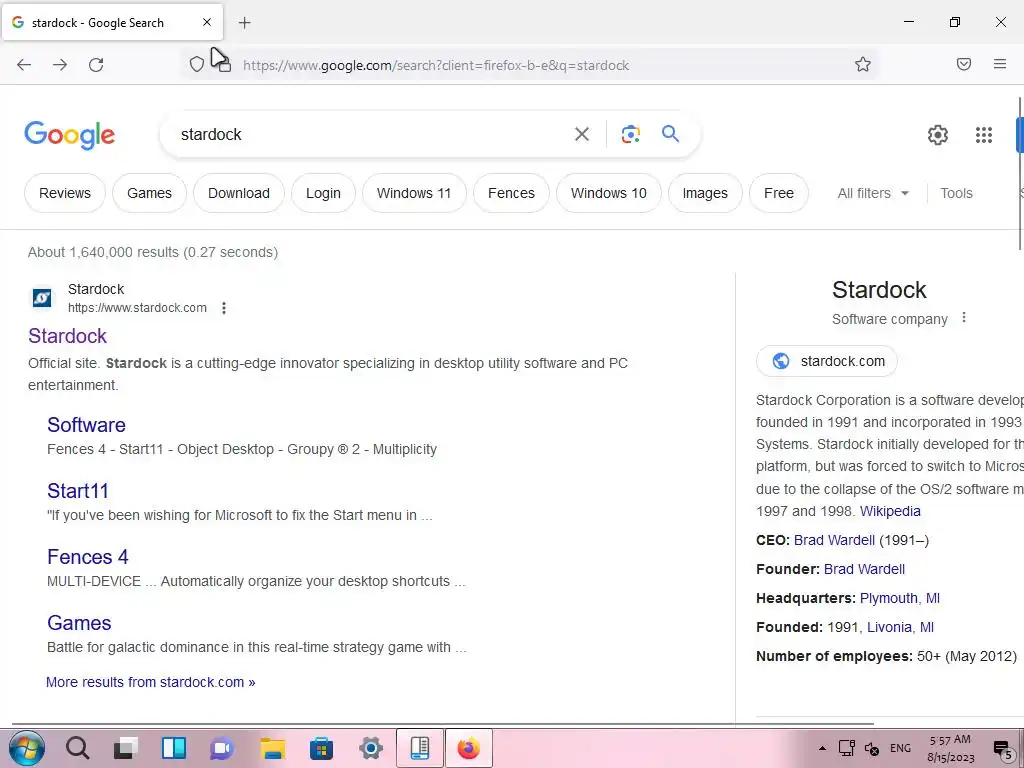This screenshot has height=768, width=1024.
Task: Open Microsoft Store from taskbar
Action: 321,748
